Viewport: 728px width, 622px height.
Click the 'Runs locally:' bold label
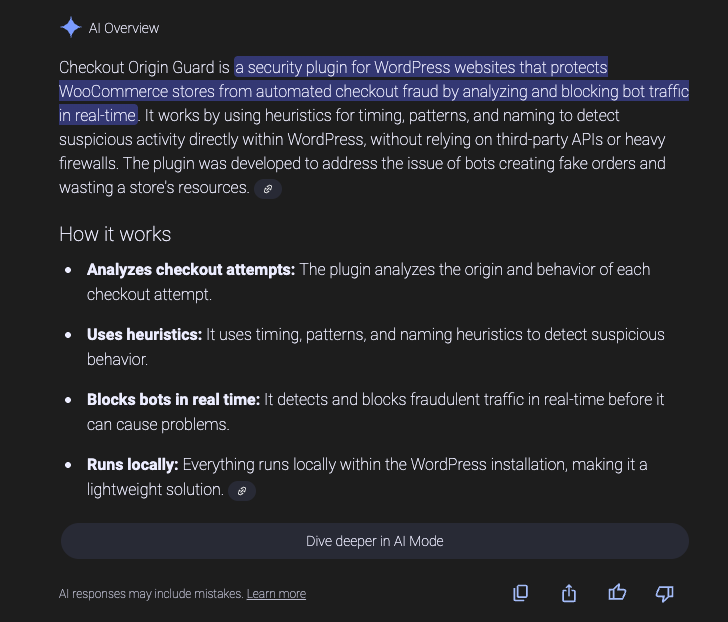tap(132, 465)
